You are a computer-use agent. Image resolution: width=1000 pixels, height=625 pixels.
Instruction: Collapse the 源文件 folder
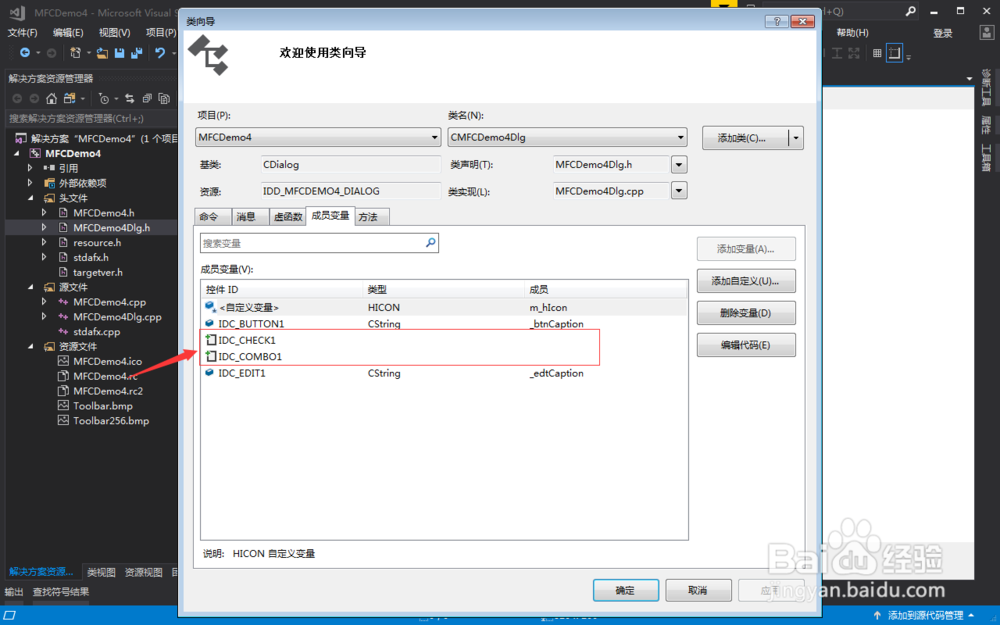pyautogui.click(x=30, y=287)
